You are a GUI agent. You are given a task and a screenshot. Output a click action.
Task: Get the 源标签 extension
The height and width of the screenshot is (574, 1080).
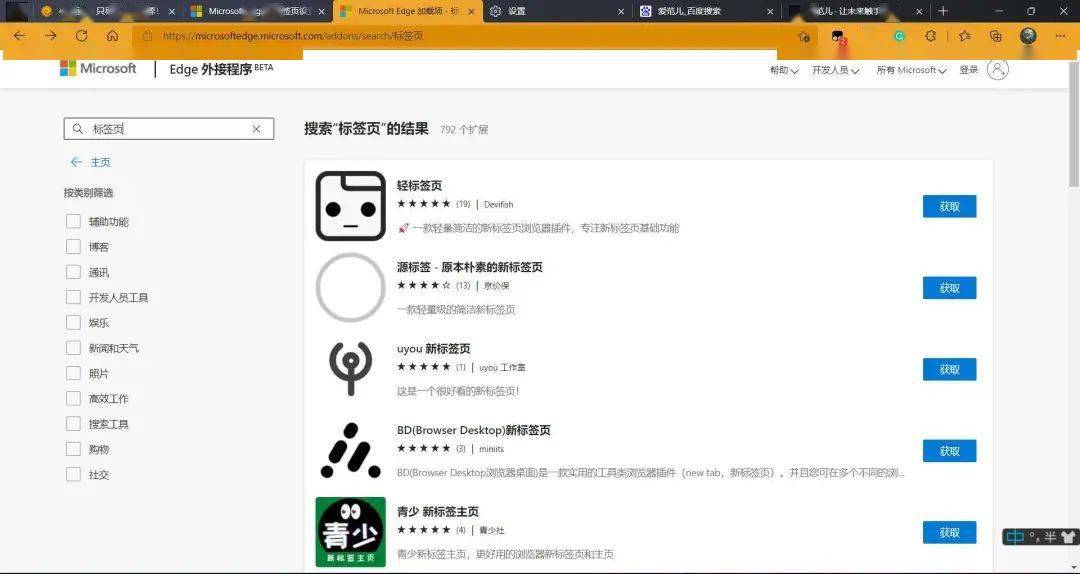(x=949, y=288)
